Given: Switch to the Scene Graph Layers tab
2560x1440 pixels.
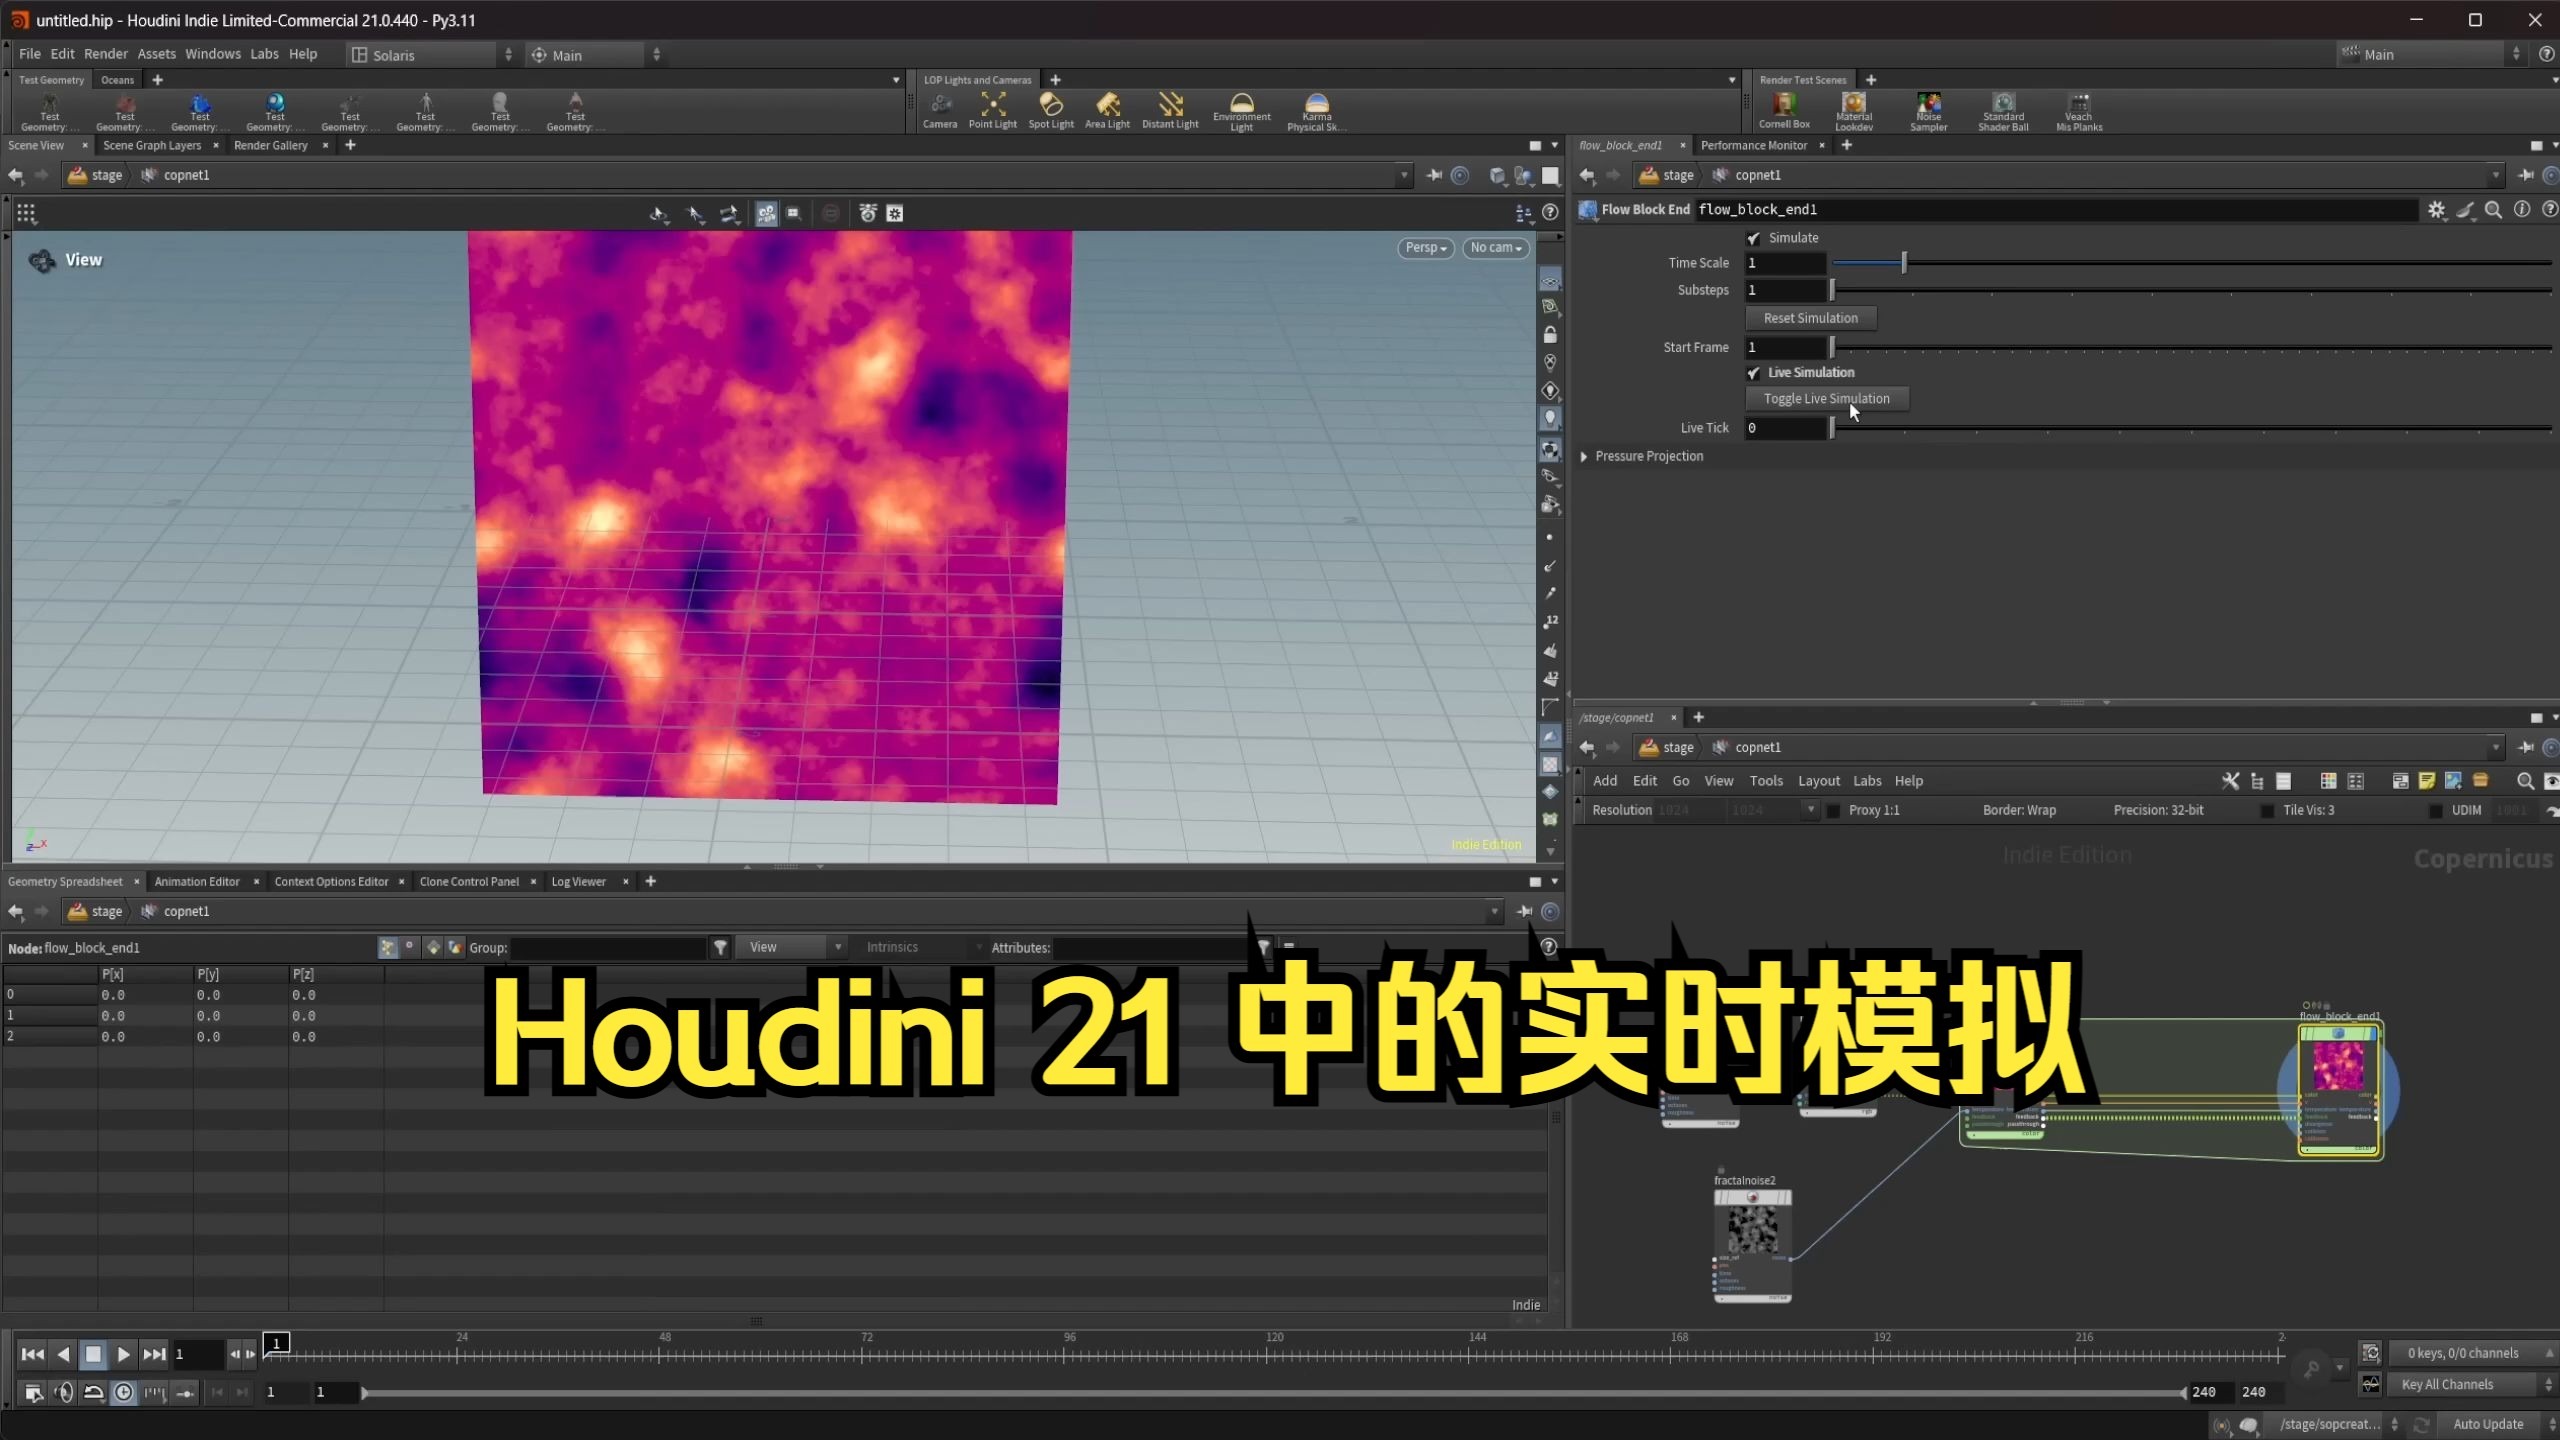Looking at the screenshot, I should [152, 145].
